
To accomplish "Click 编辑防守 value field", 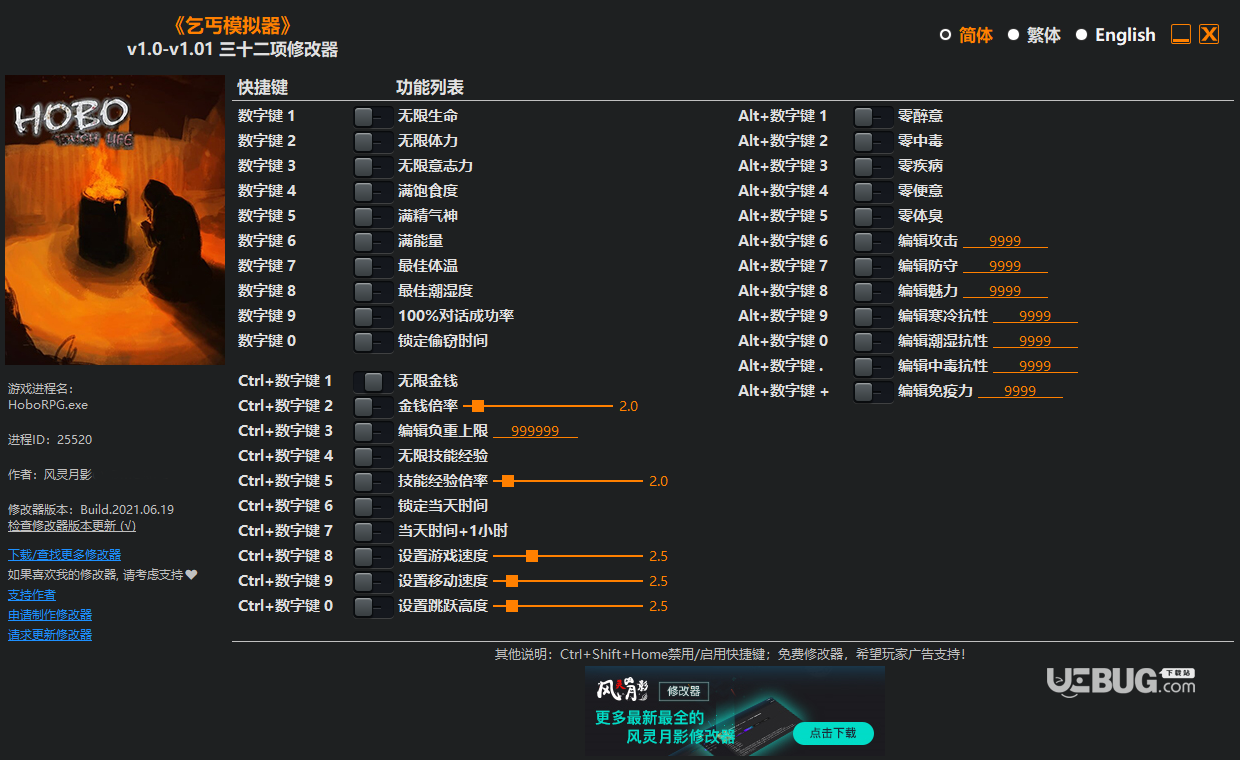I will pyautogui.click(x=1005, y=266).
